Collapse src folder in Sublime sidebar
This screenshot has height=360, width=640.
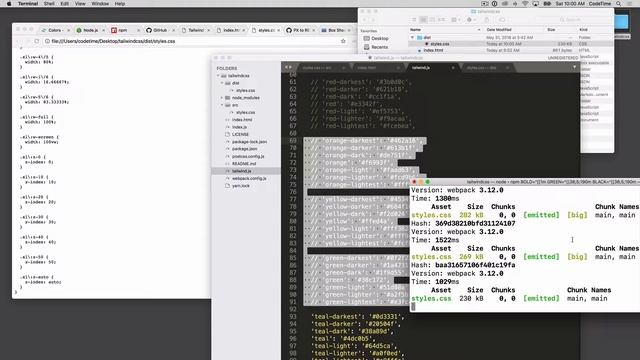(222, 105)
